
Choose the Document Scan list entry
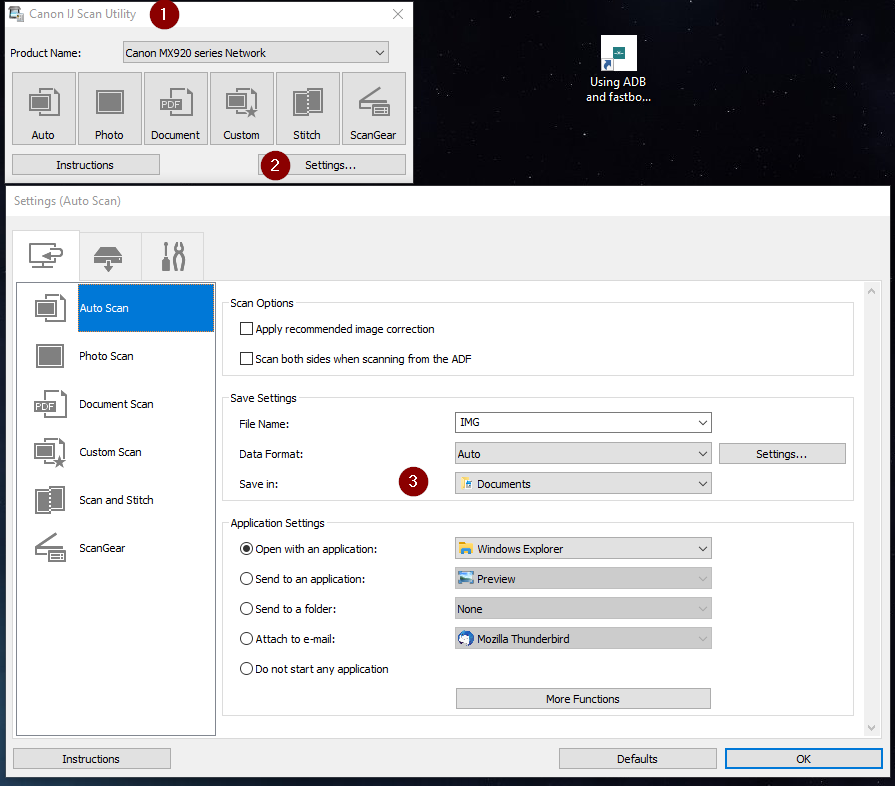[x=116, y=404]
